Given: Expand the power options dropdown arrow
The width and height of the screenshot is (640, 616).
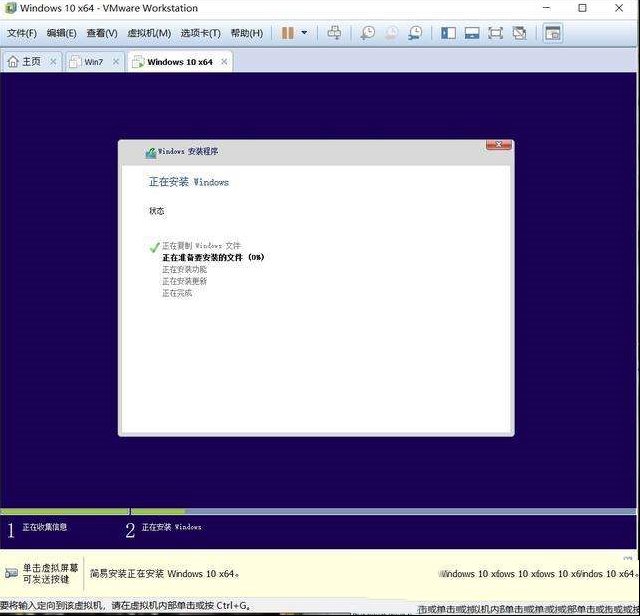Looking at the screenshot, I should point(304,33).
